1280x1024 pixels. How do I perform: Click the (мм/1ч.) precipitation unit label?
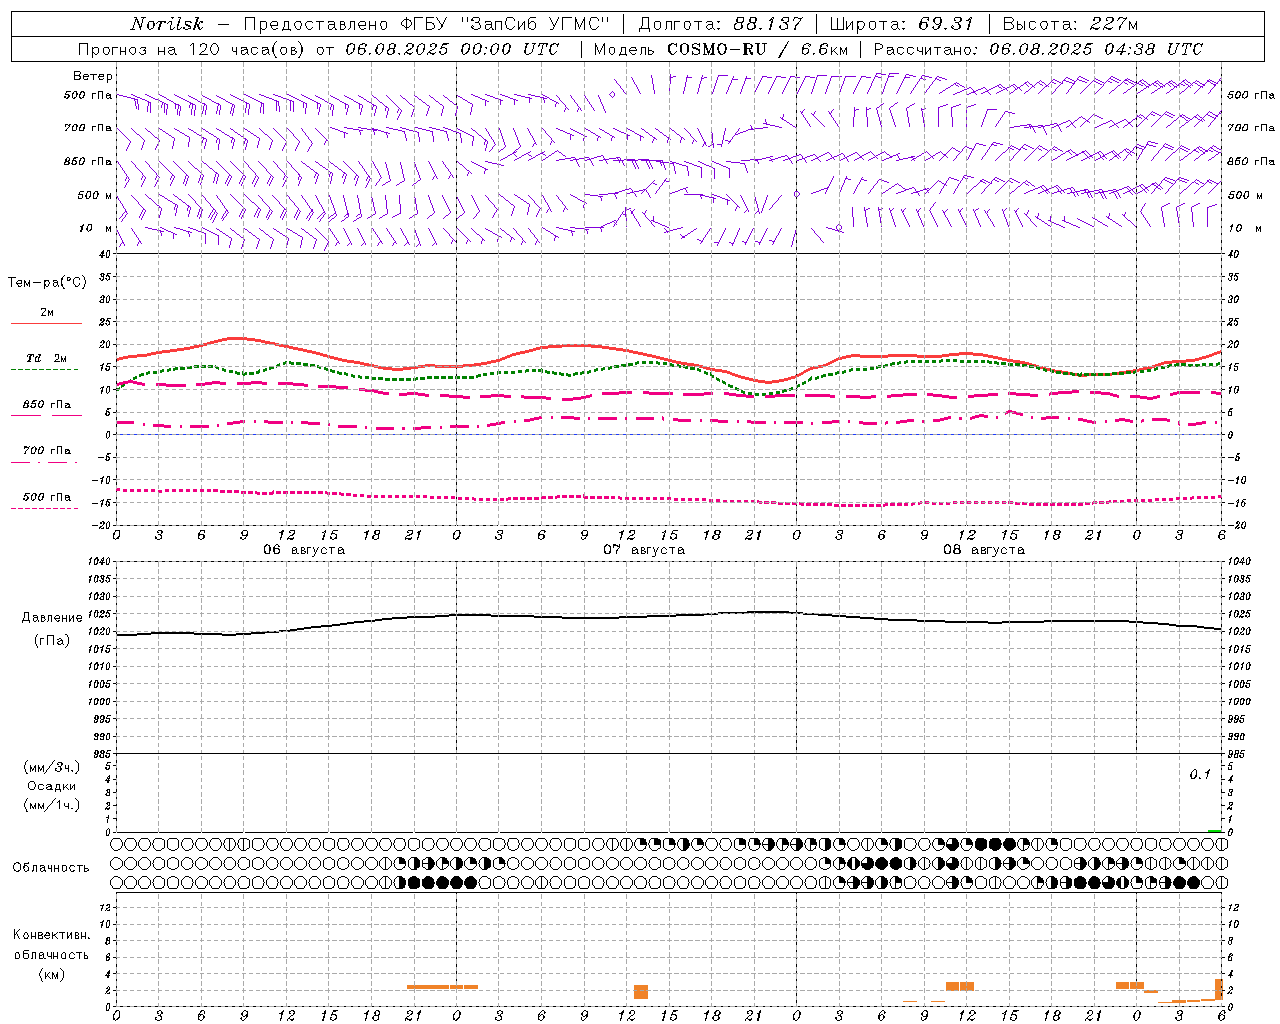click(x=51, y=805)
